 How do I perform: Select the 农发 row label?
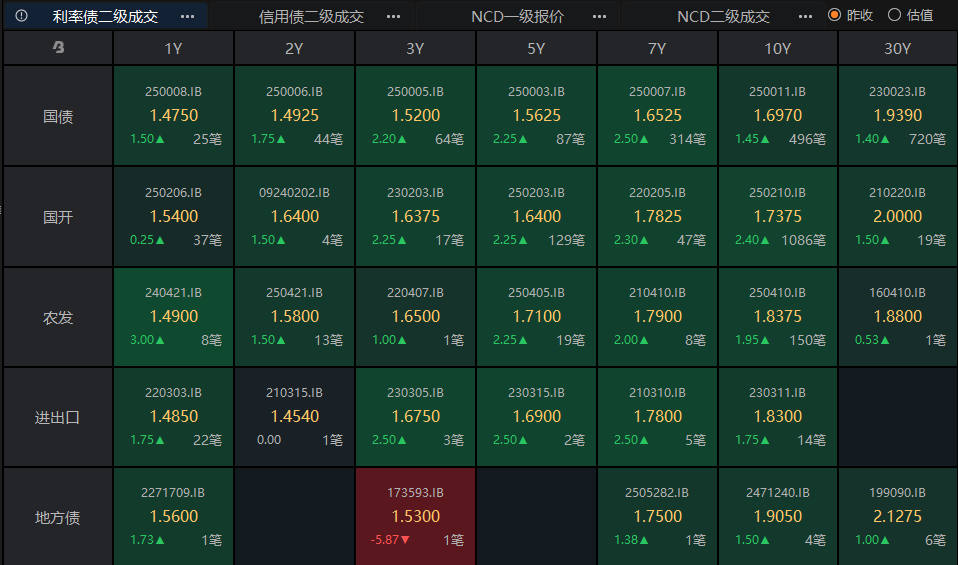58,317
